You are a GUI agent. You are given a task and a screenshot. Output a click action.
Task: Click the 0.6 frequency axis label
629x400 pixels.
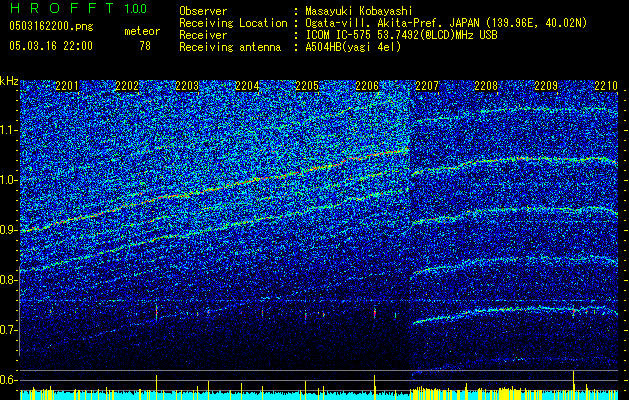pos(9,380)
